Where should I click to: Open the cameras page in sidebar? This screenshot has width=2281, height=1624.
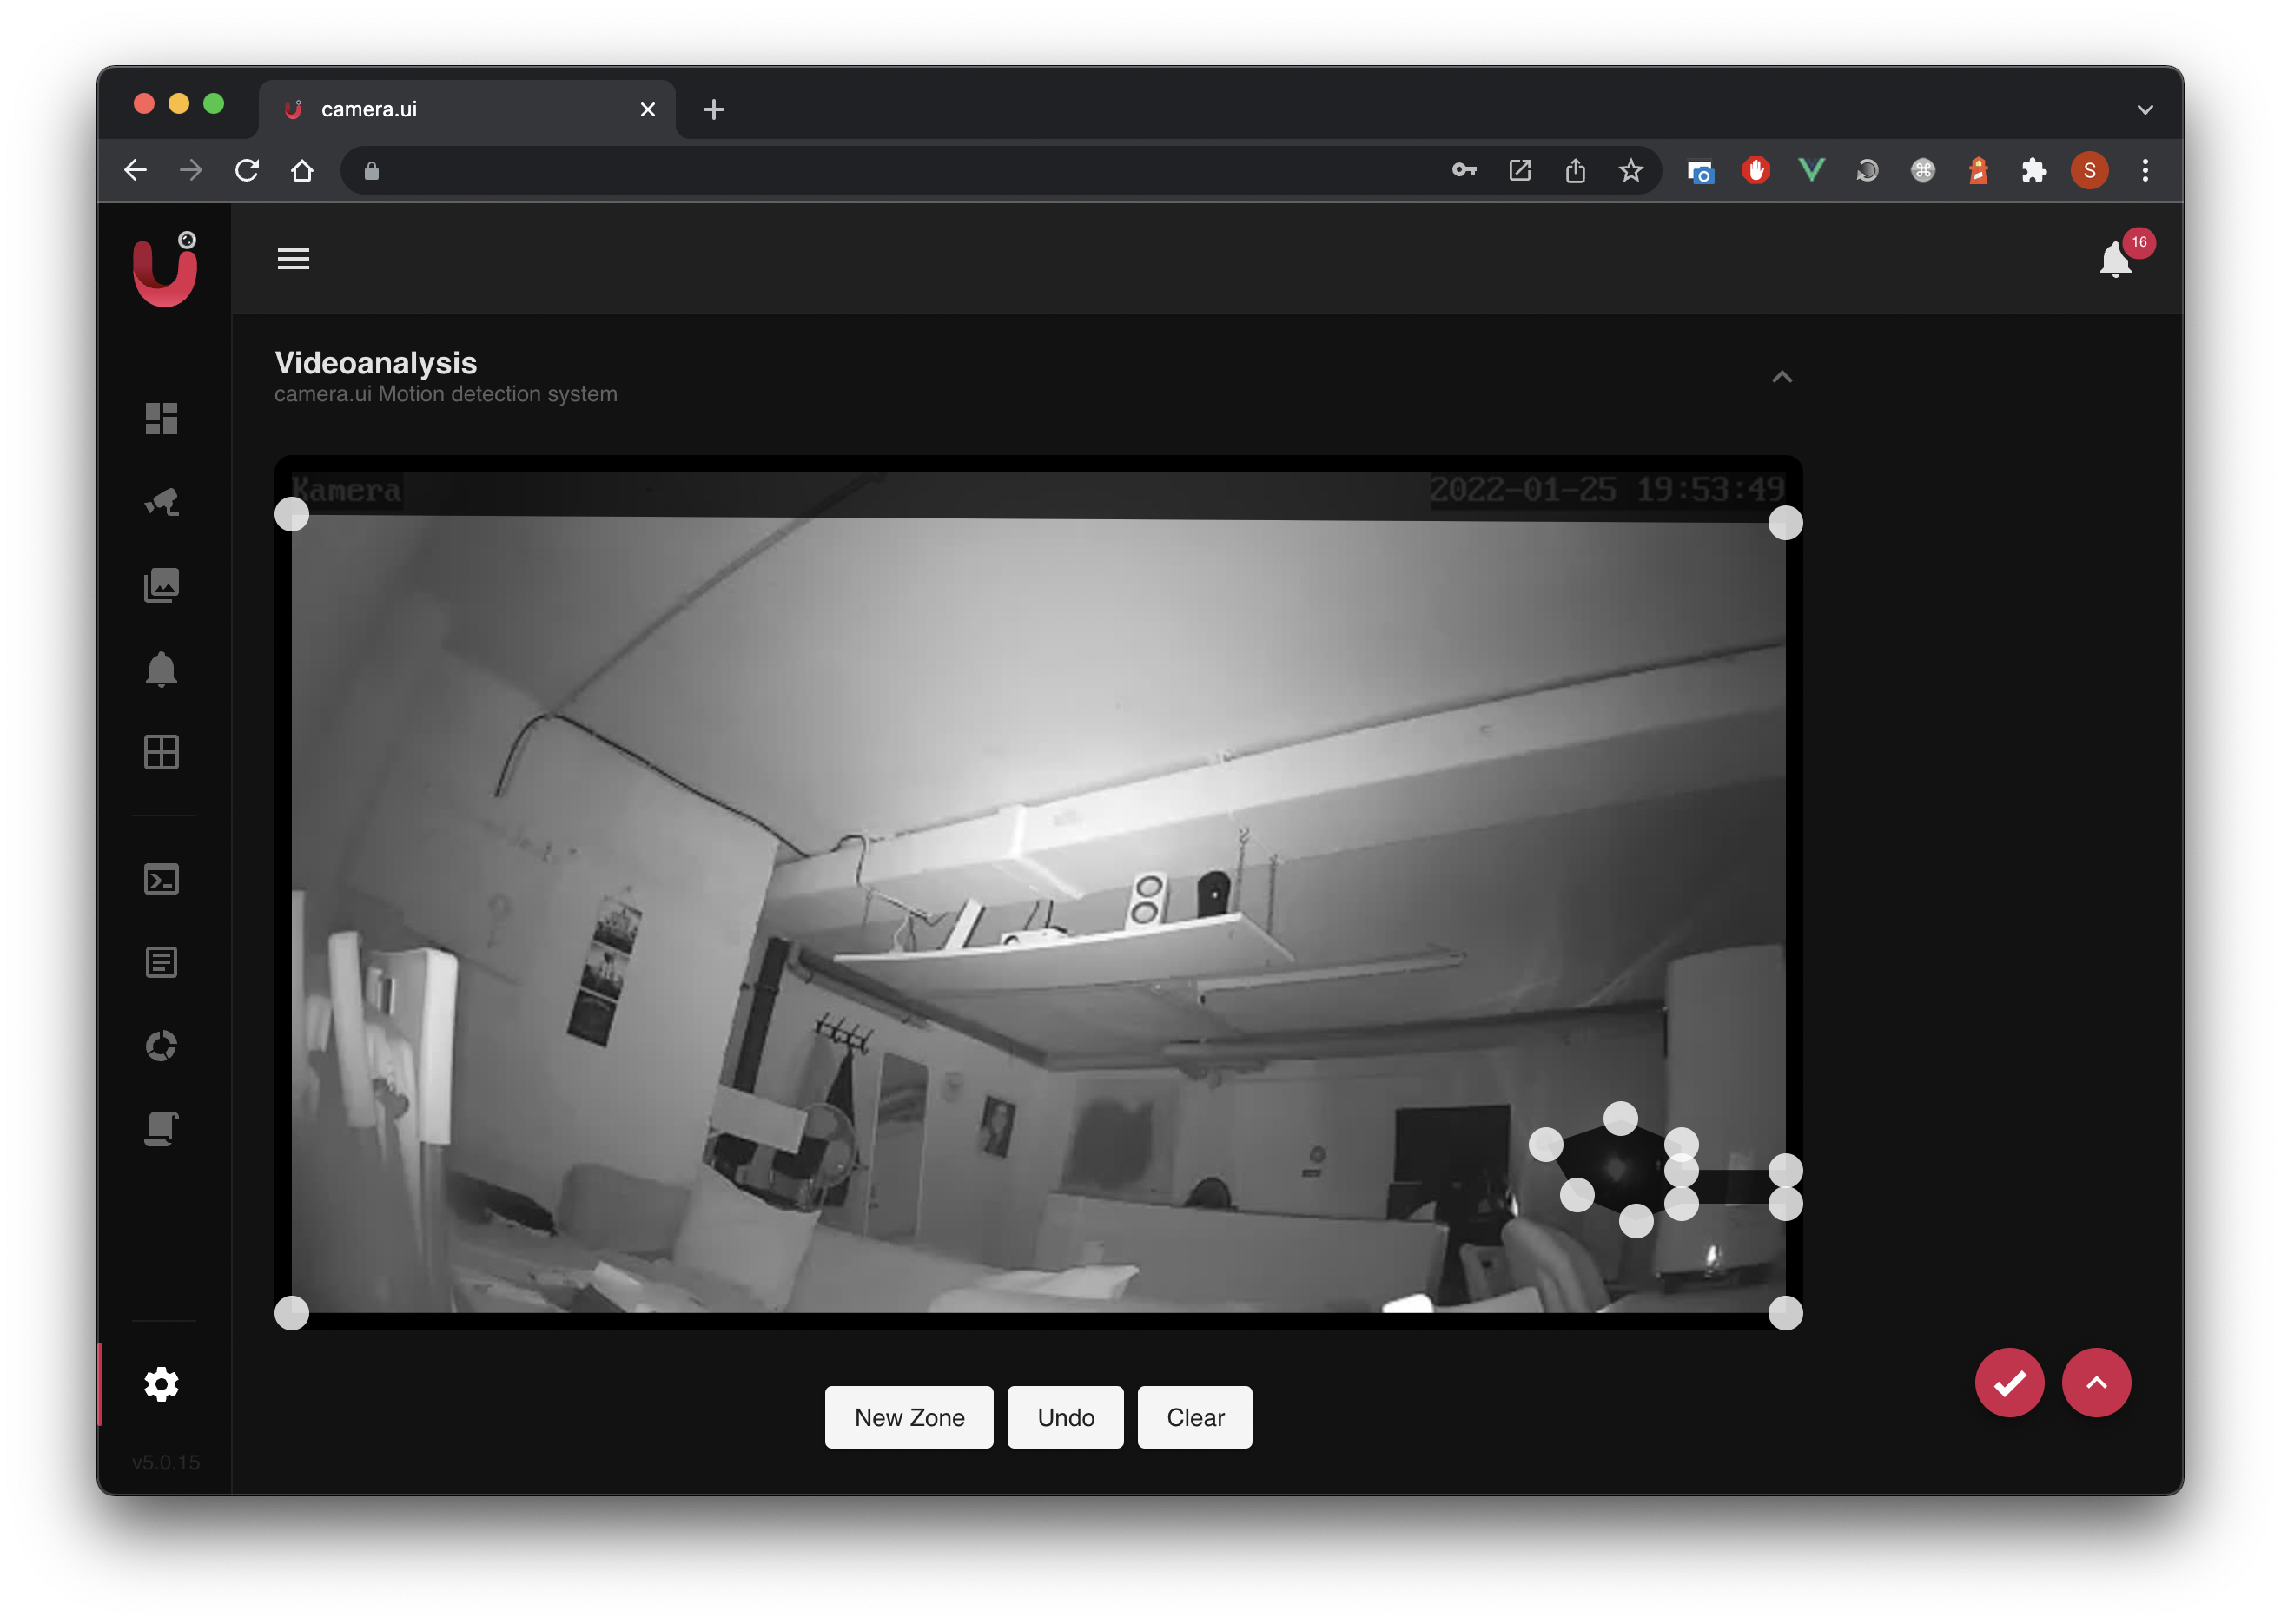tap(161, 502)
